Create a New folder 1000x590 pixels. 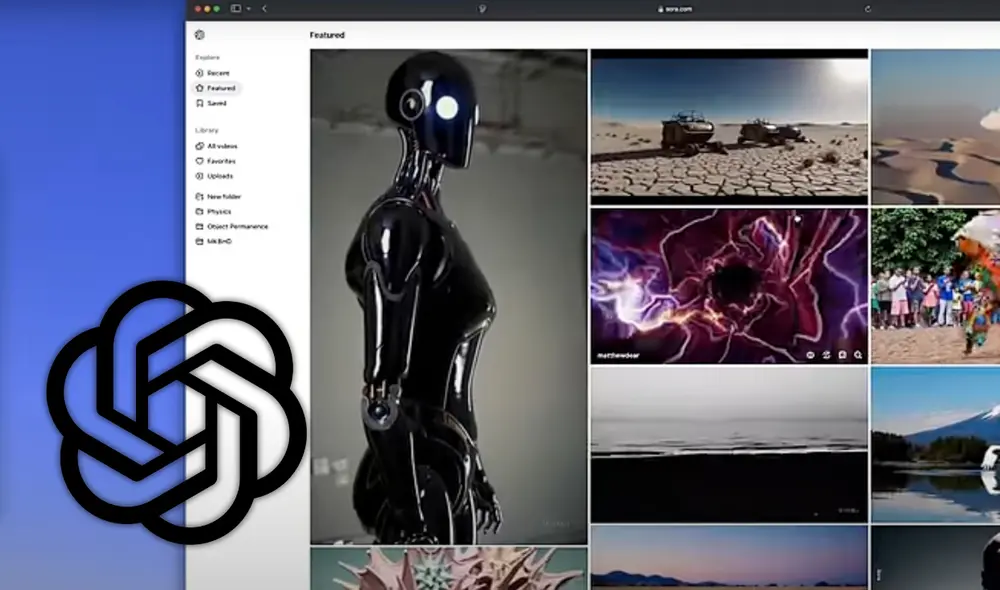223,197
